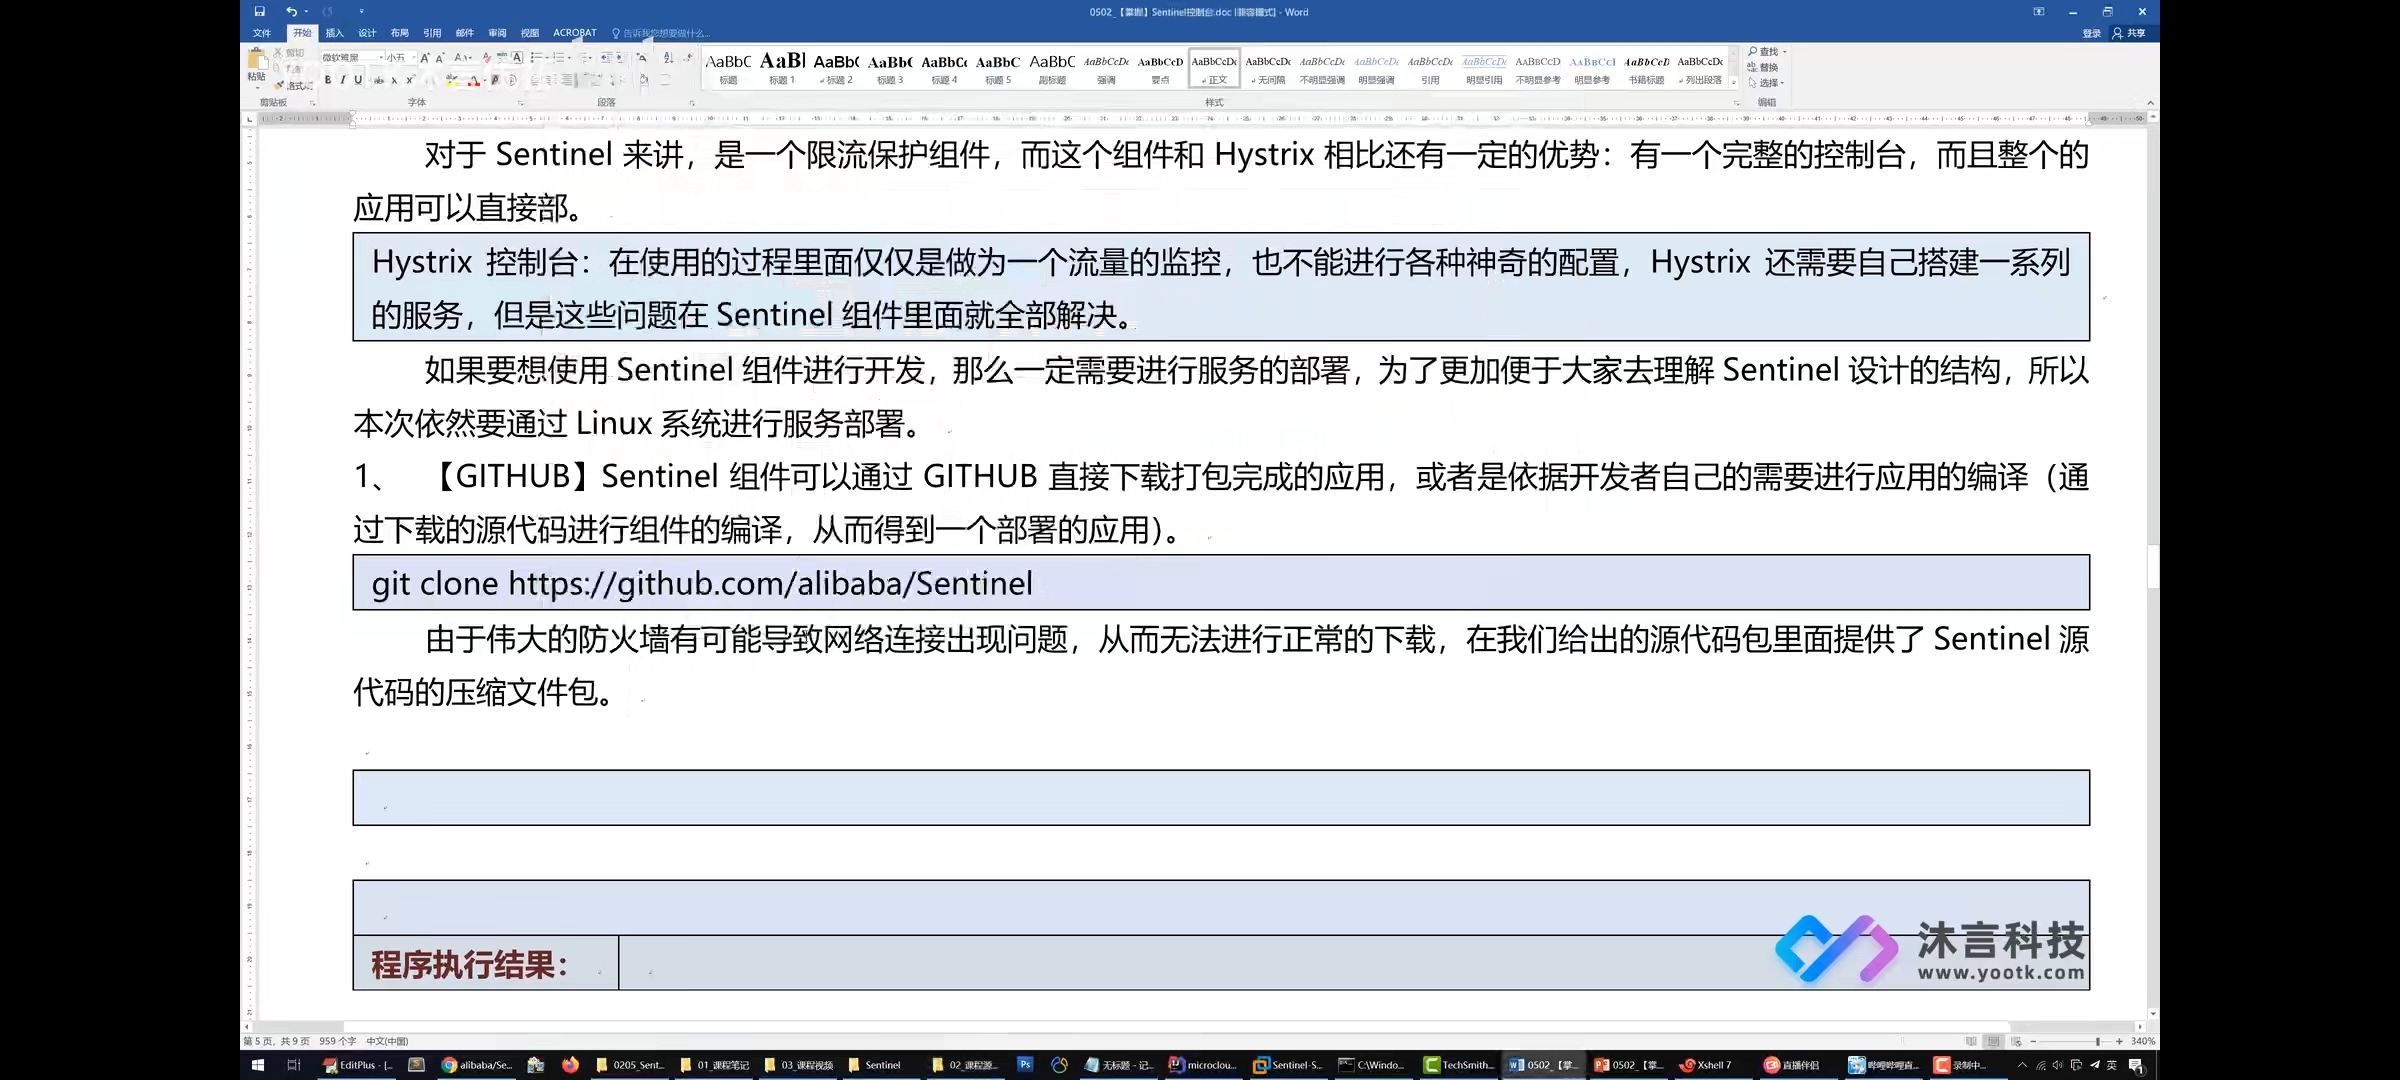Open the 文件 menu

coord(262,33)
